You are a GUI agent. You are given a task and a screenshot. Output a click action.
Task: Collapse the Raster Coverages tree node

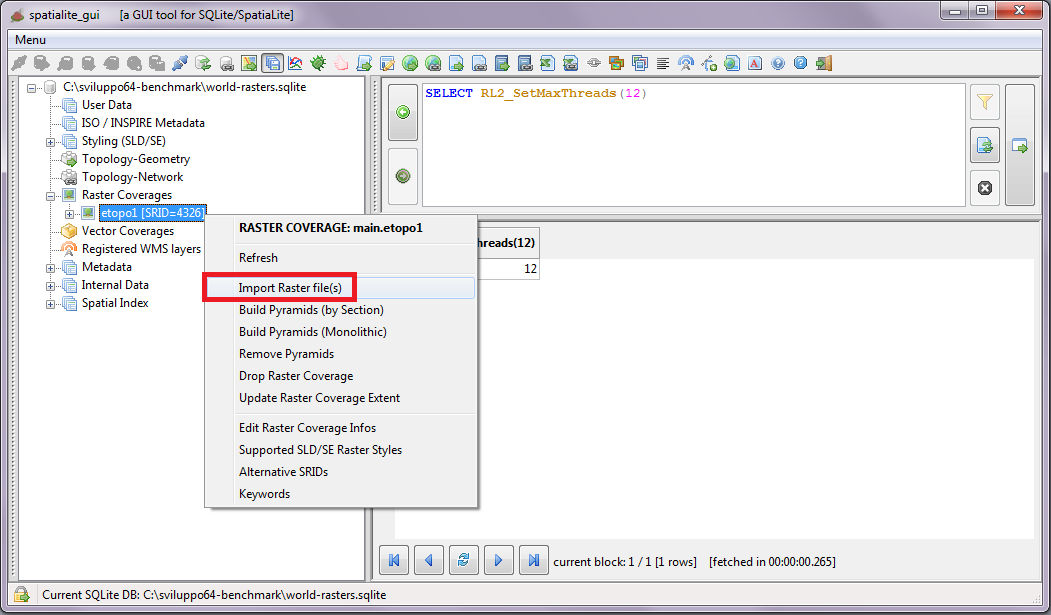50,196
